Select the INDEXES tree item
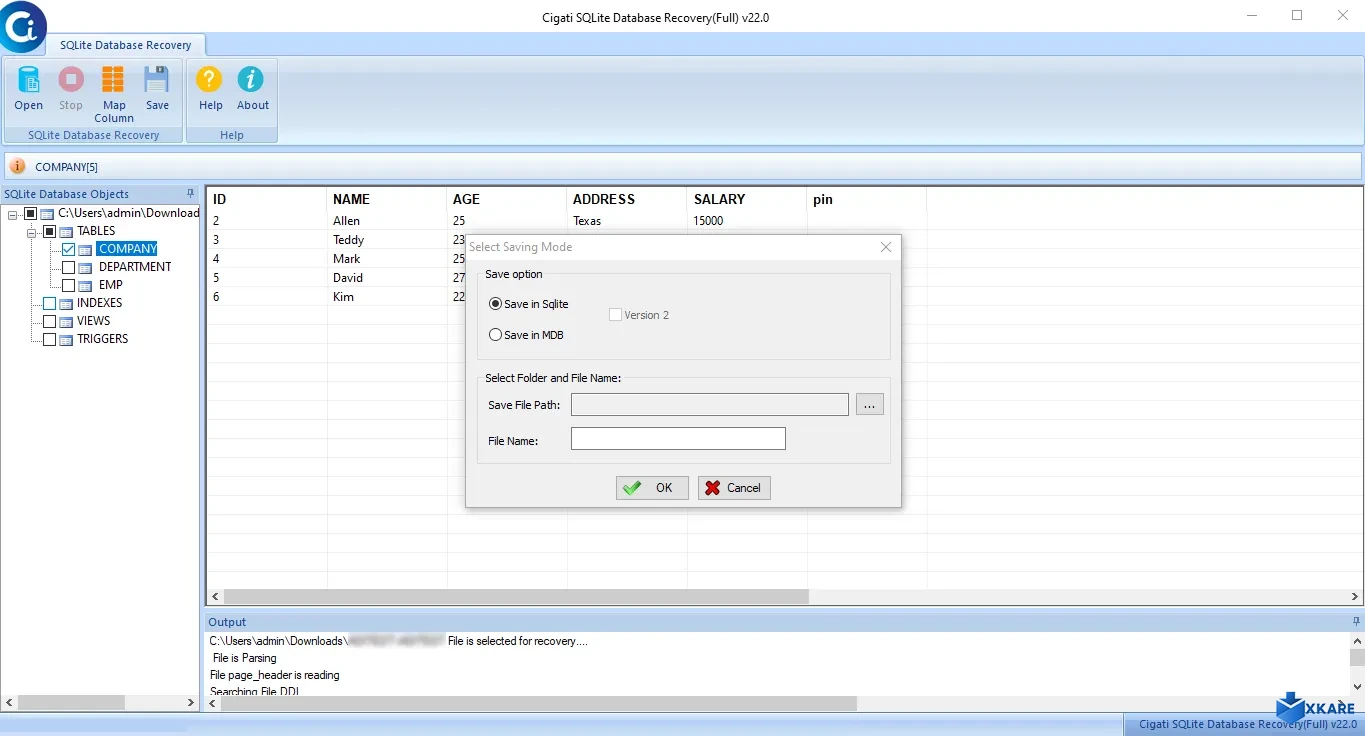Image resolution: width=1365 pixels, height=736 pixels. click(99, 303)
